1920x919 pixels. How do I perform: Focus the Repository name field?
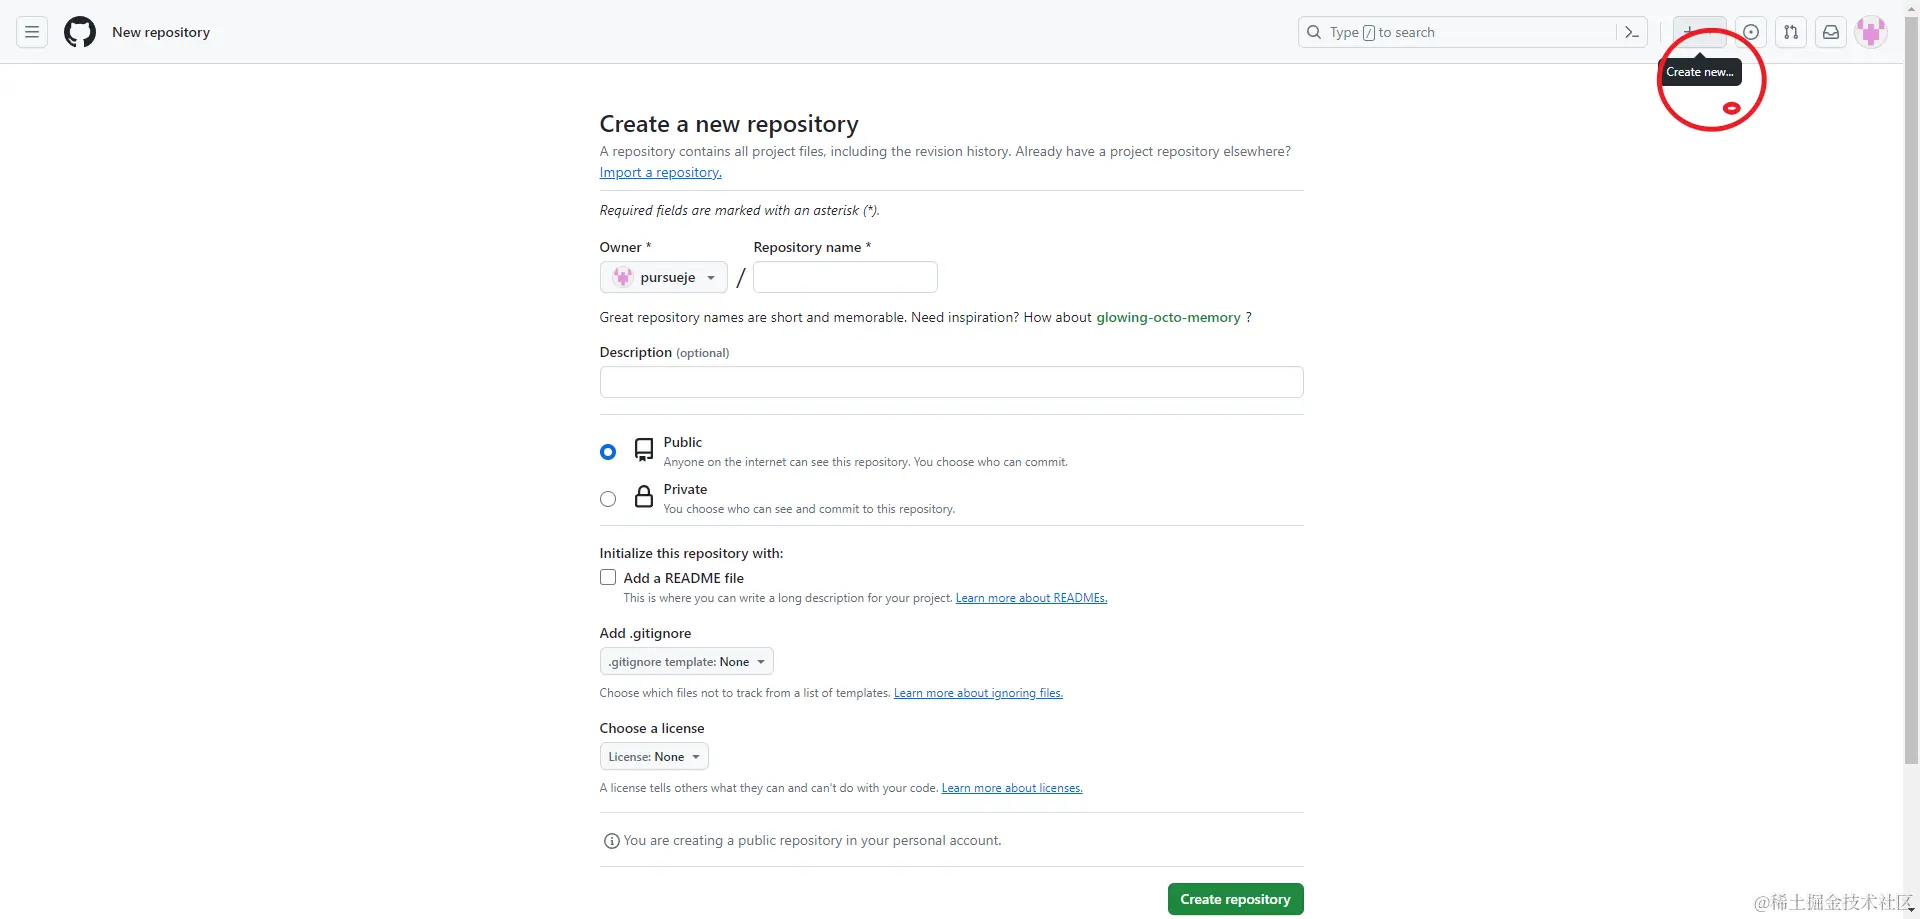[x=845, y=277]
